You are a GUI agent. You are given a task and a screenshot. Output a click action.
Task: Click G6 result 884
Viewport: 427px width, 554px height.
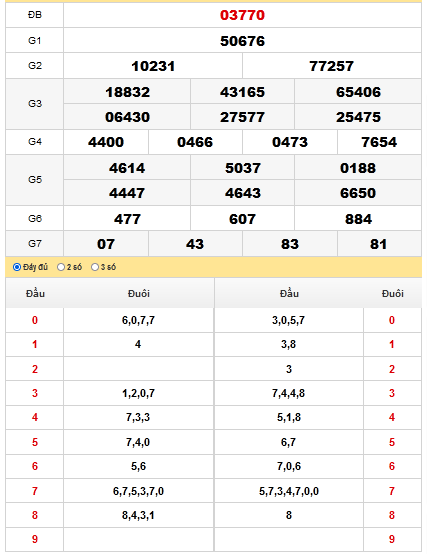pos(358,219)
